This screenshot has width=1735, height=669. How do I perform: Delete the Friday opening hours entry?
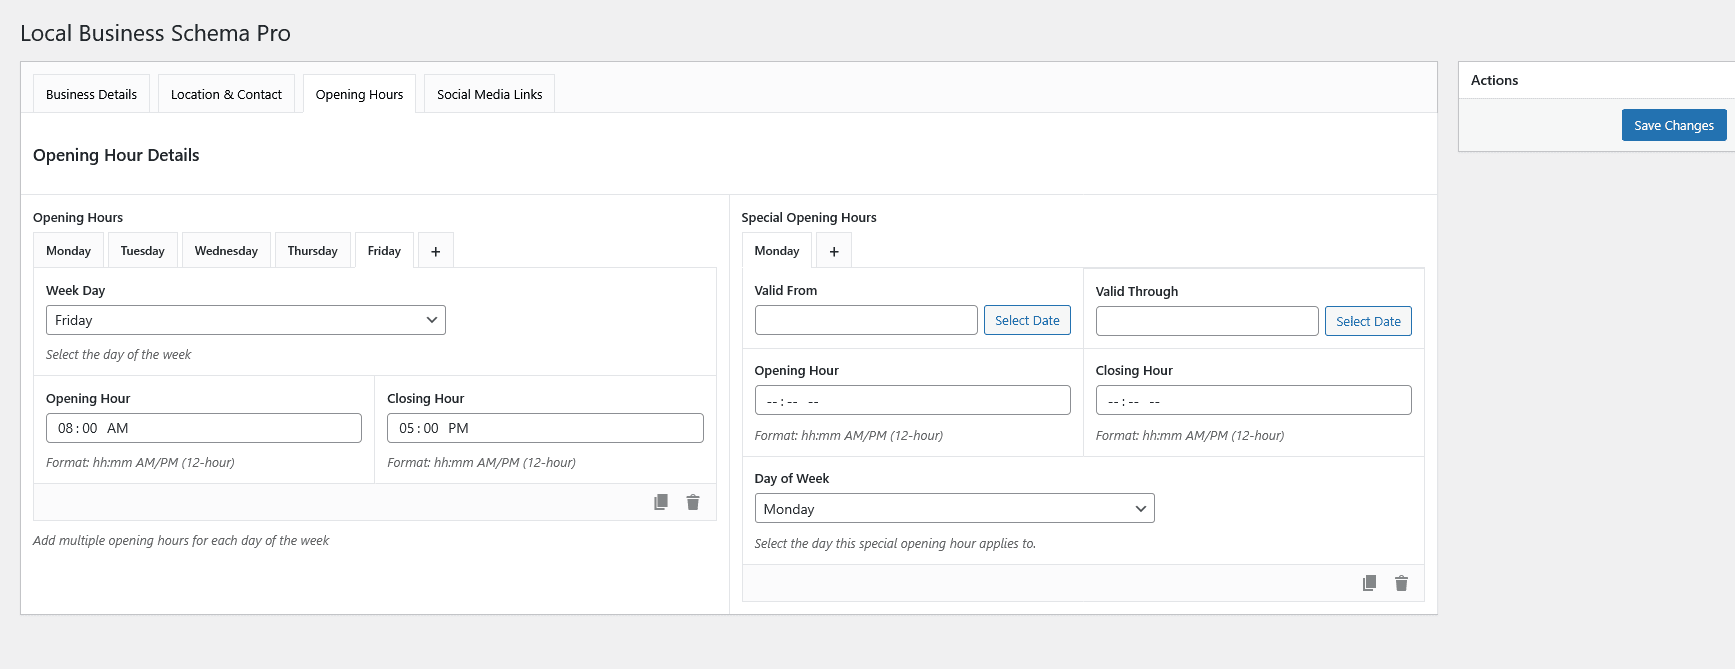(693, 502)
